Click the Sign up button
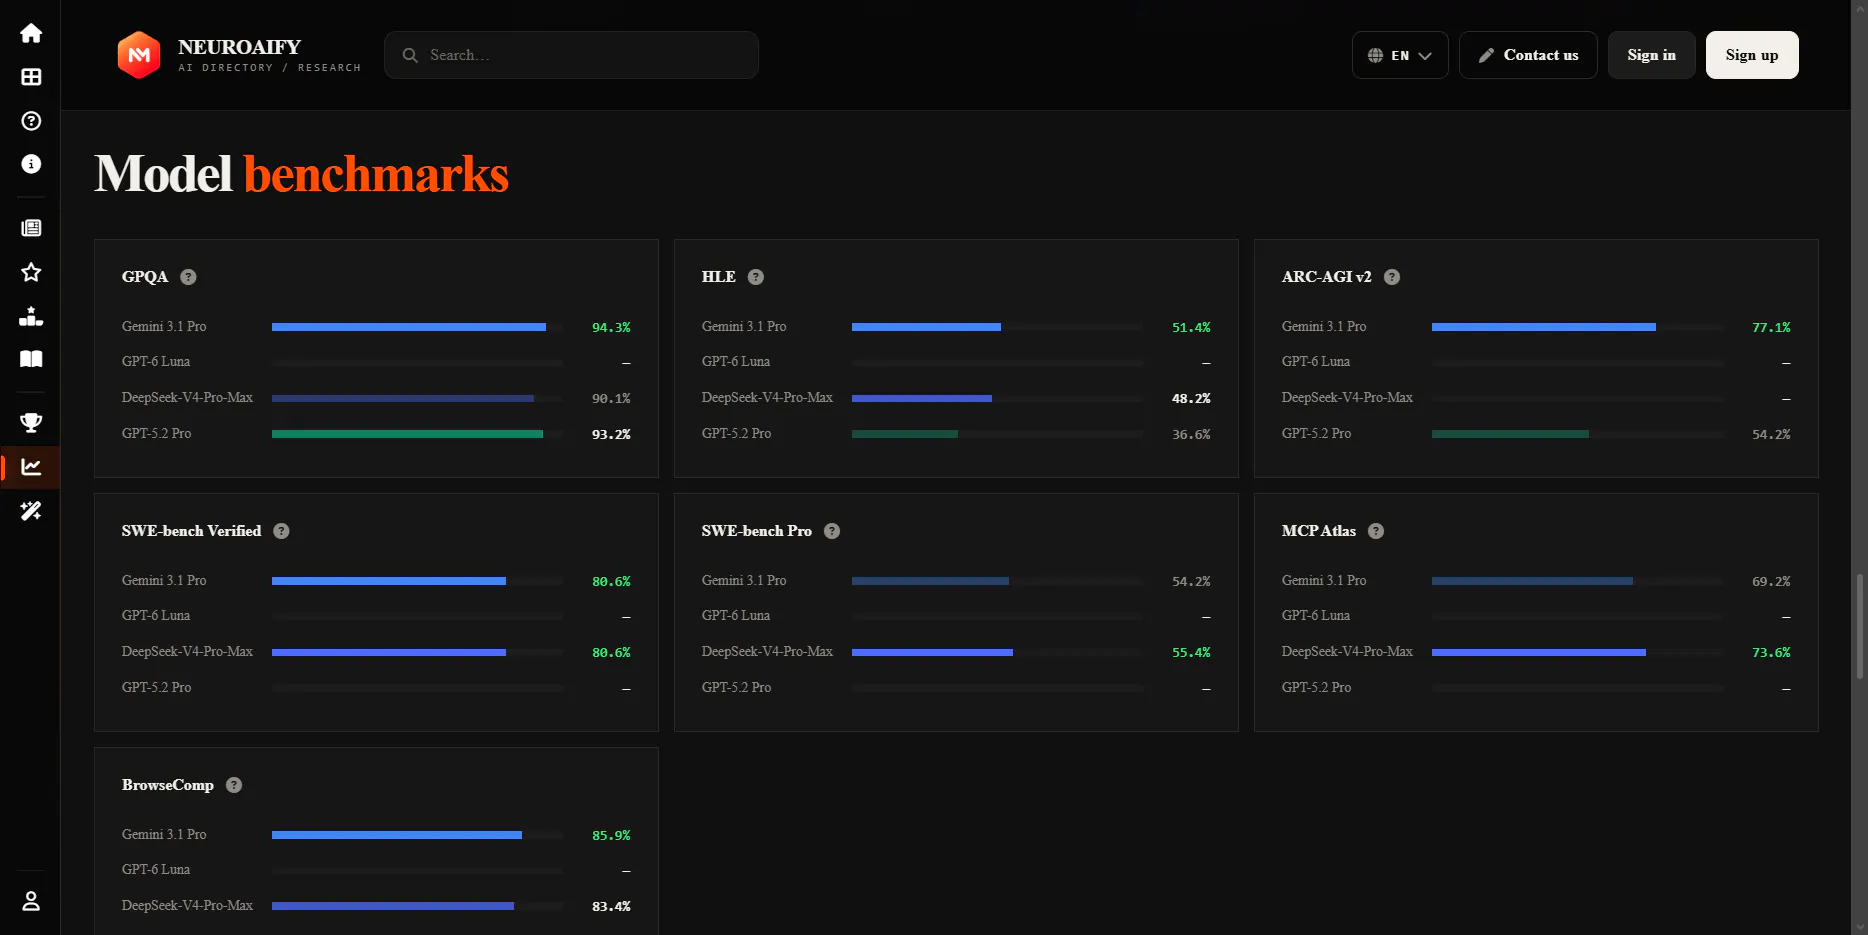1868x935 pixels. pos(1752,55)
